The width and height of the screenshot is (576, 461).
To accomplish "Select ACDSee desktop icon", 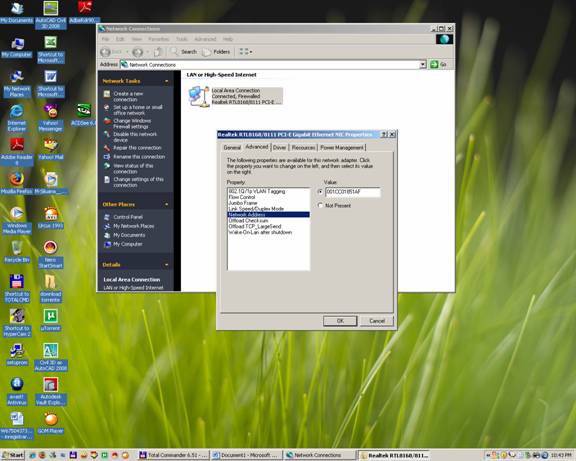I will [x=84, y=115].
